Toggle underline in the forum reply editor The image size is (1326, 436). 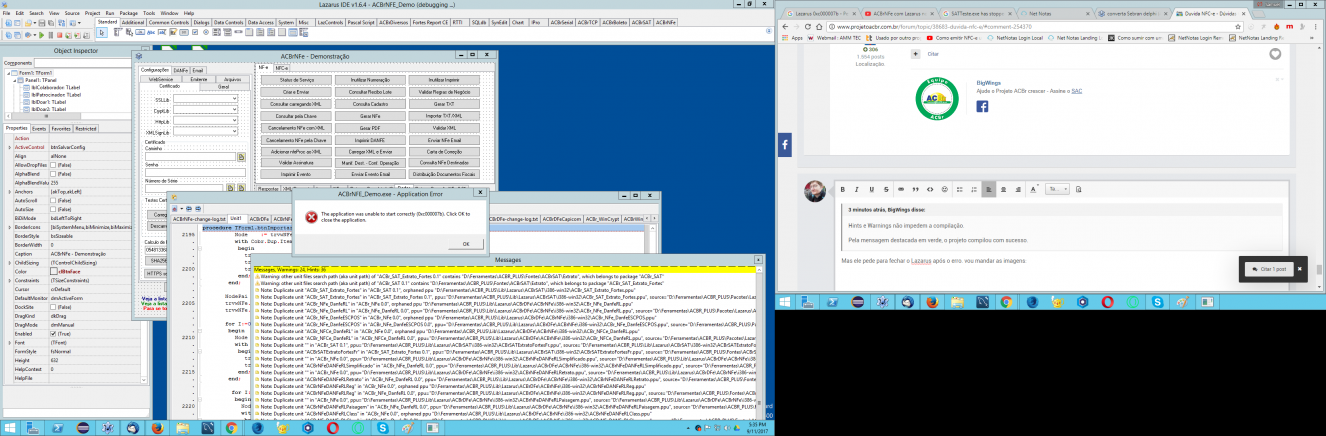click(x=871, y=189)
